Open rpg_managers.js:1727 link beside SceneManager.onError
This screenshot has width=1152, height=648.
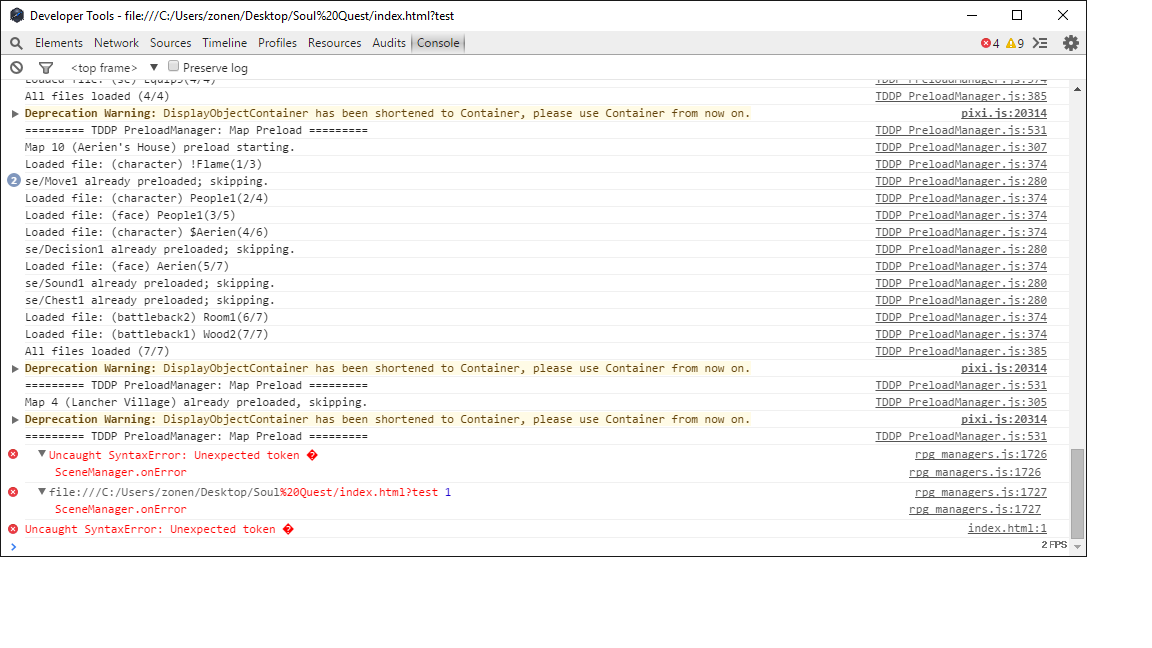974,509
